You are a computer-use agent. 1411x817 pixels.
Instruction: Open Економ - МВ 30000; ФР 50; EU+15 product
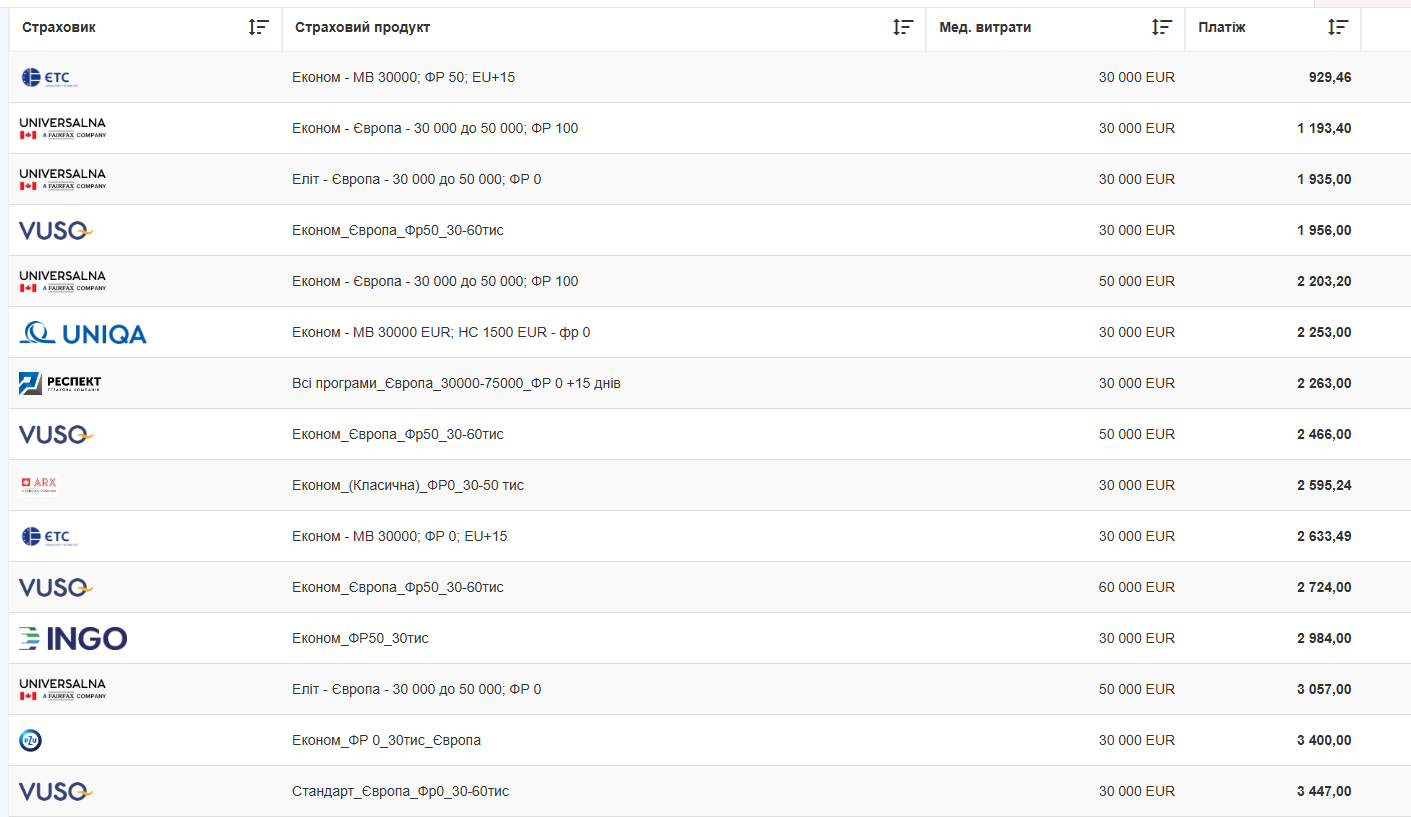click(404, 77)
